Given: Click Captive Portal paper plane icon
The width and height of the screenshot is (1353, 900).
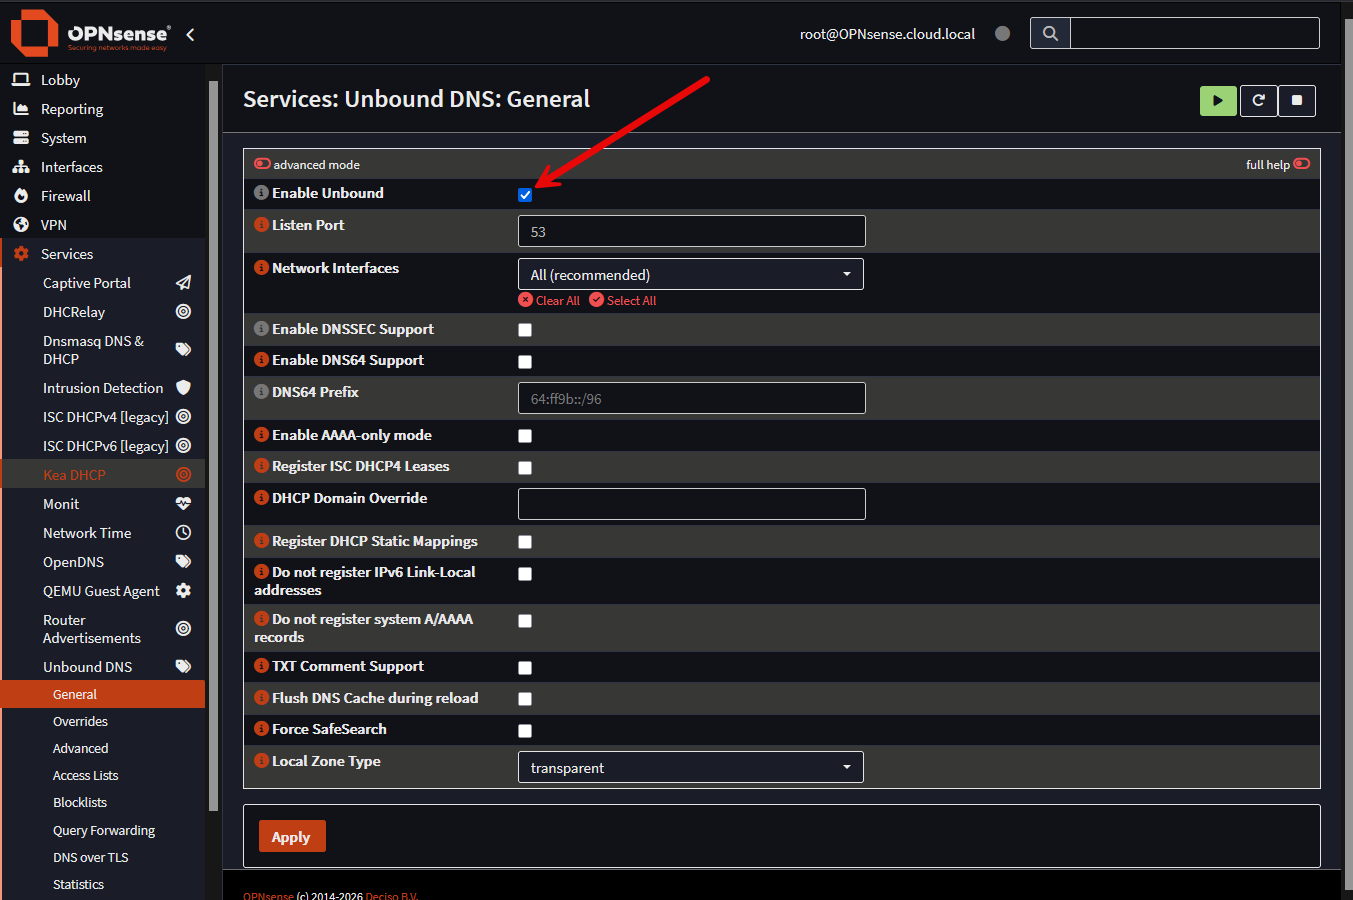Looking at the screenshot, I should 183,283.
